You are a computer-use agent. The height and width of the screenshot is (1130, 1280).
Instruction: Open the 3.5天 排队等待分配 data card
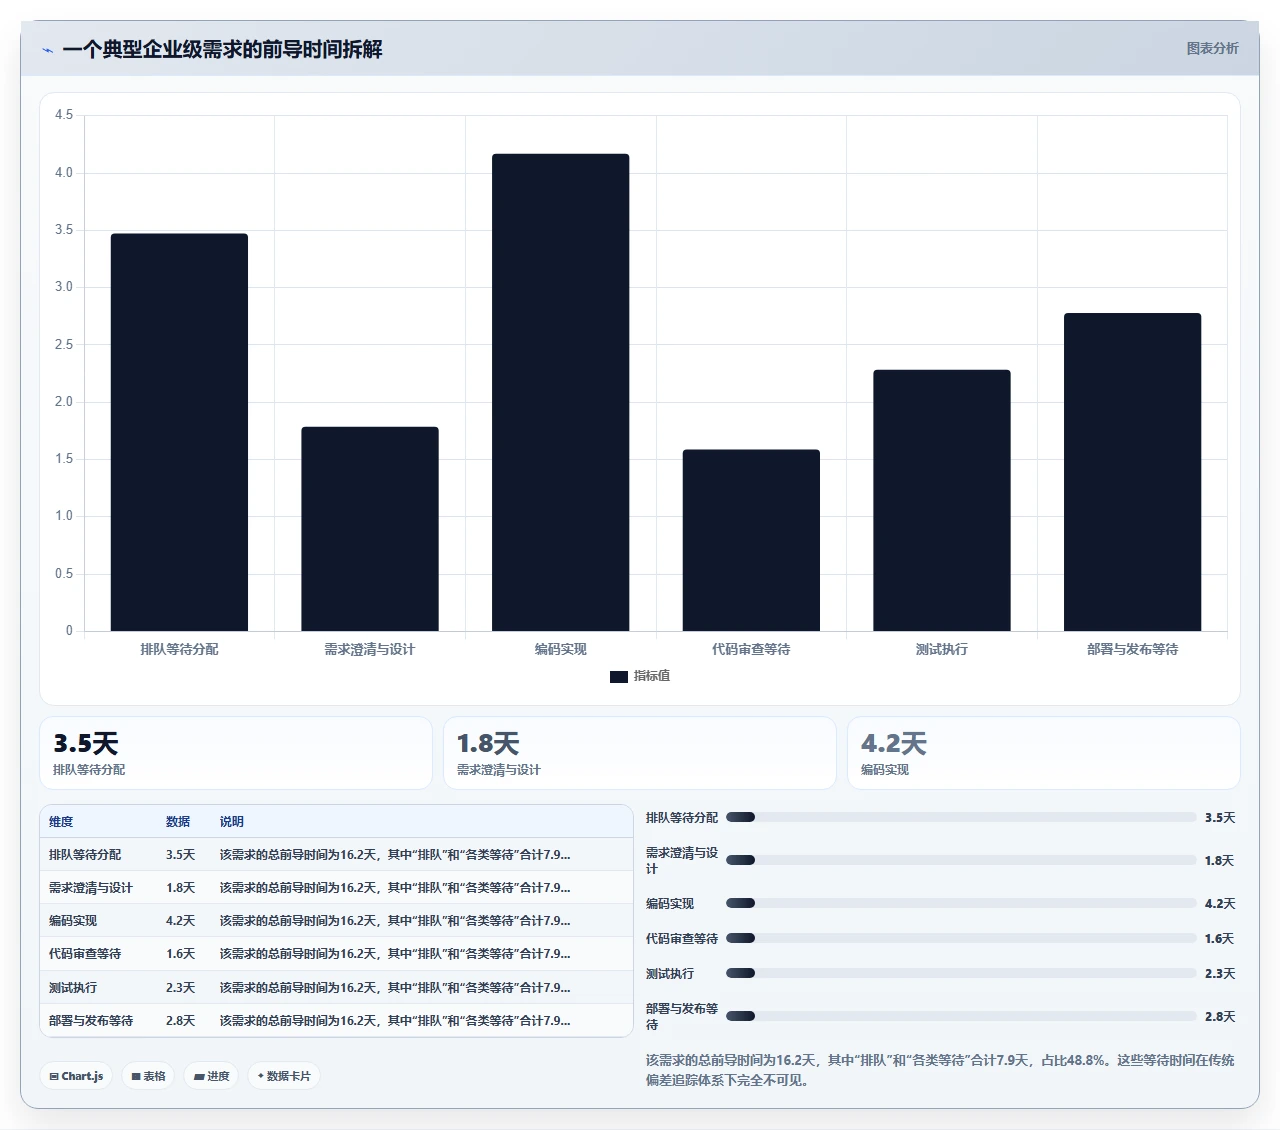(x=236, y=753)
